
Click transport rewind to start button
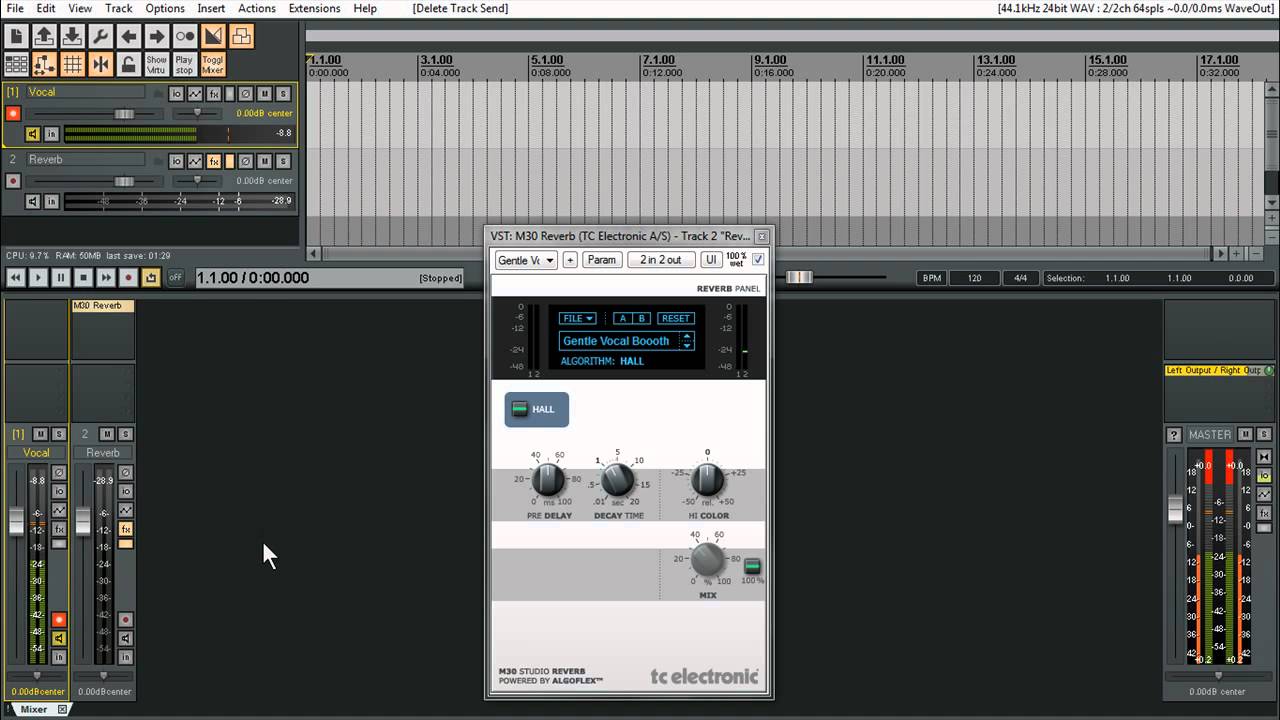[16, 277]
